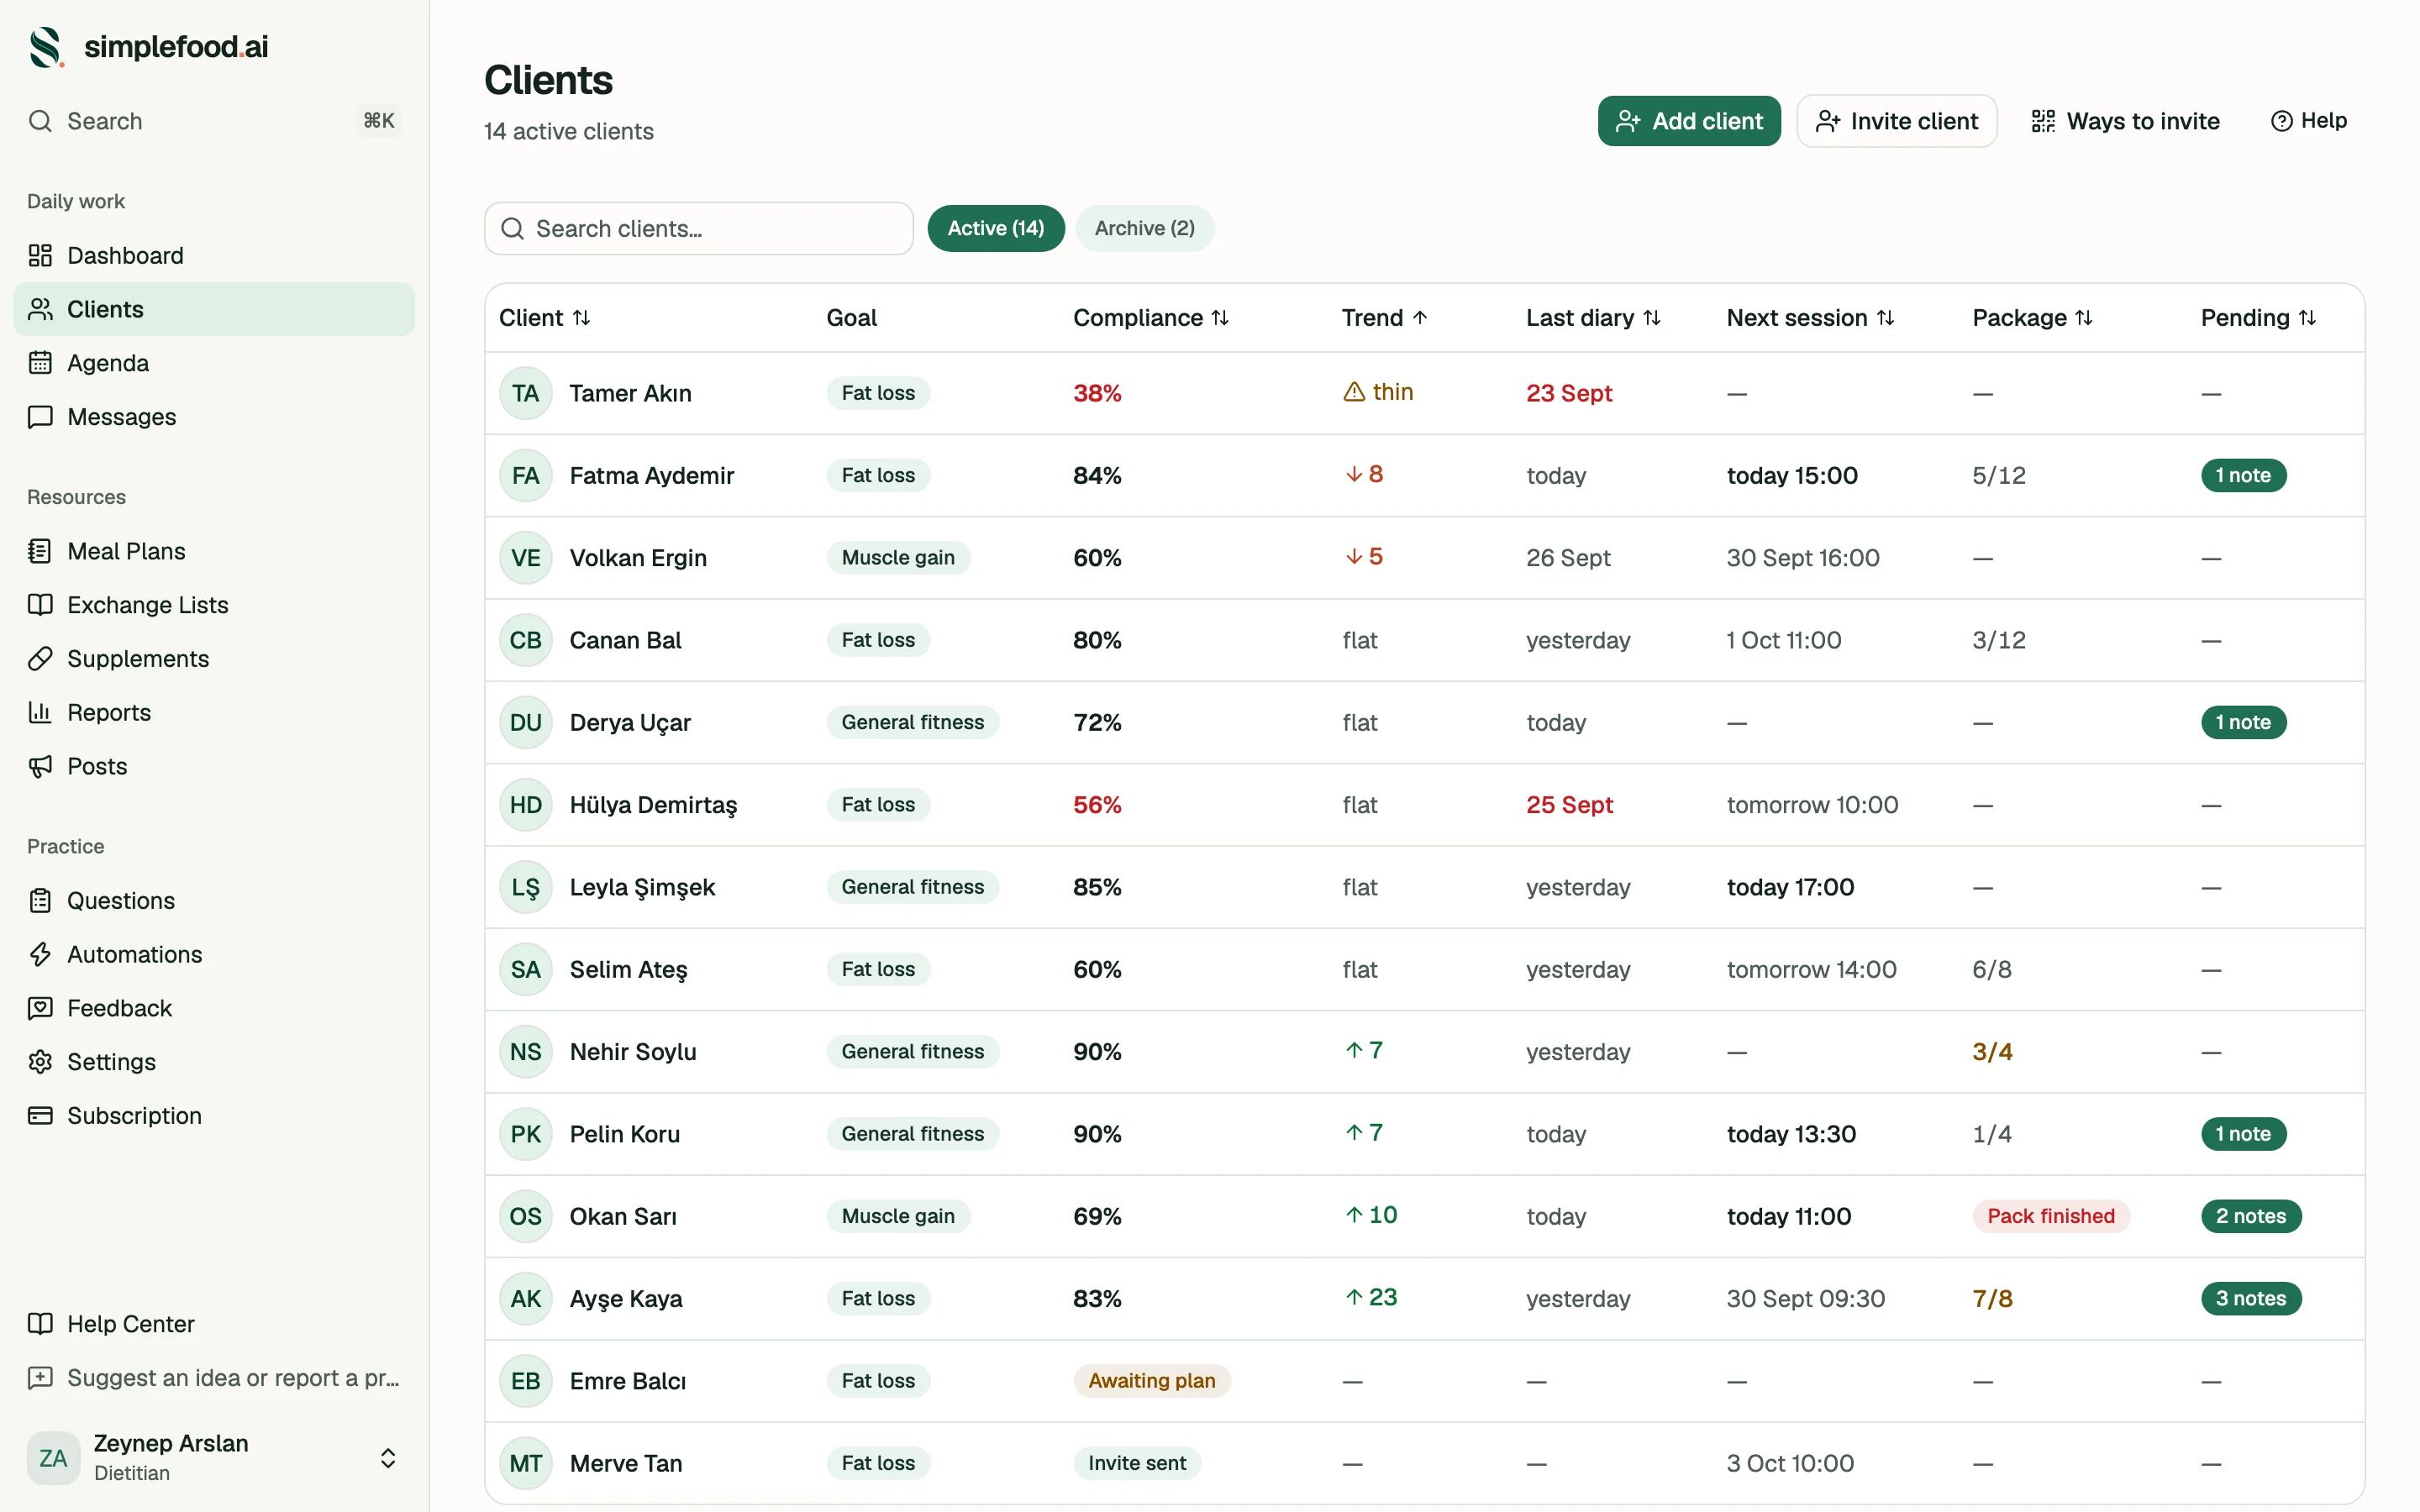Click the Invite client button
Viewport: 2420px width, 1512px height.
tap(1897, 121)
